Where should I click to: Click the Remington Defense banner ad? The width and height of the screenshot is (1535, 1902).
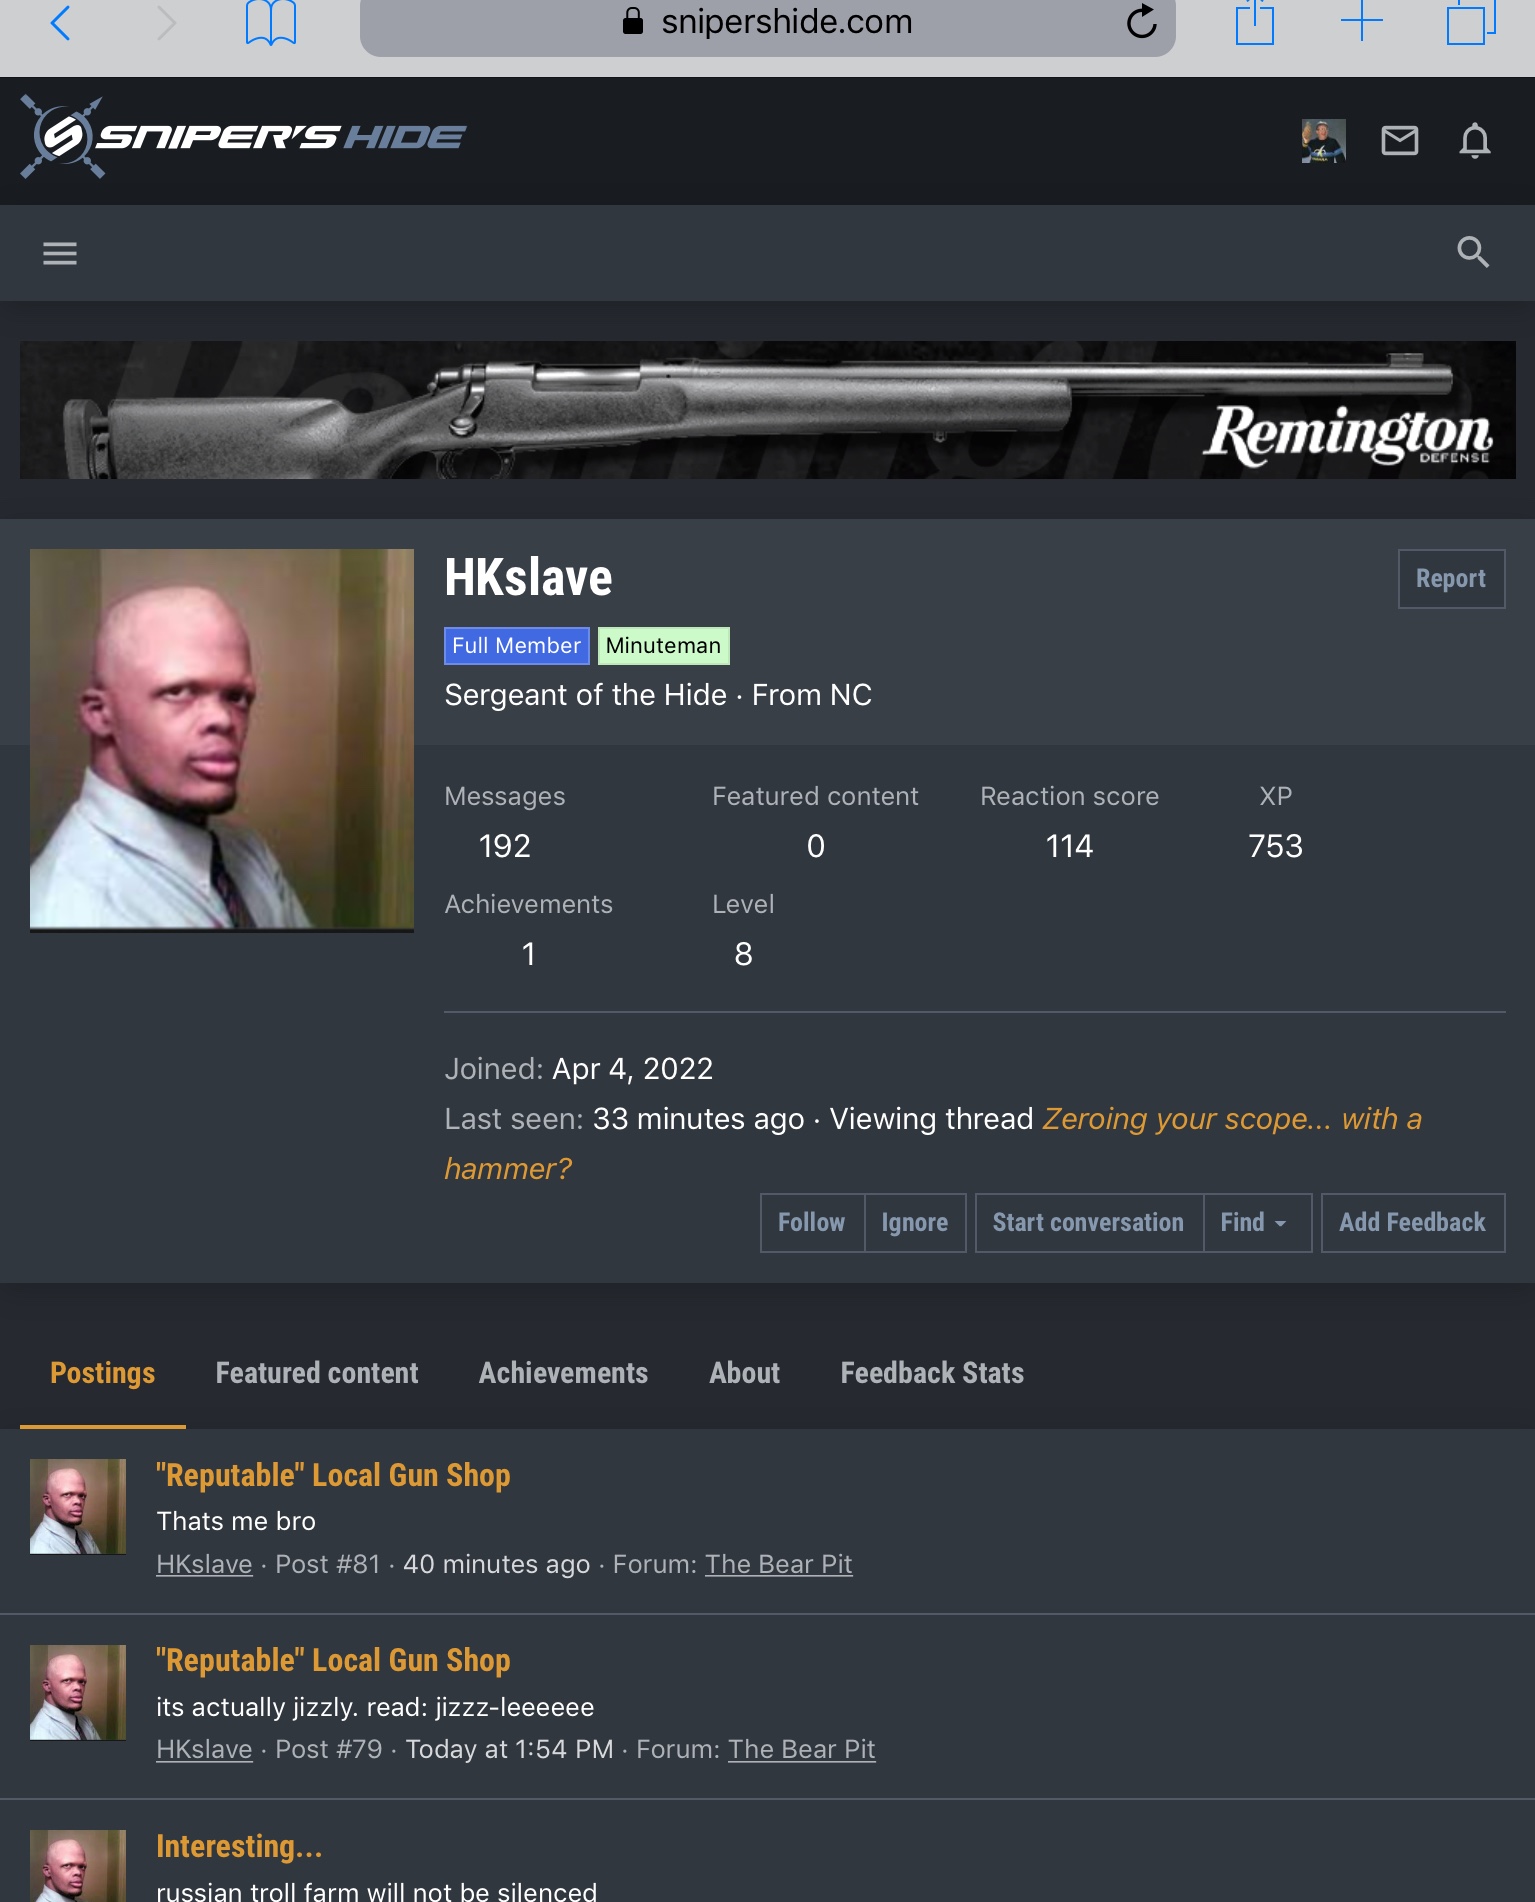767,410
